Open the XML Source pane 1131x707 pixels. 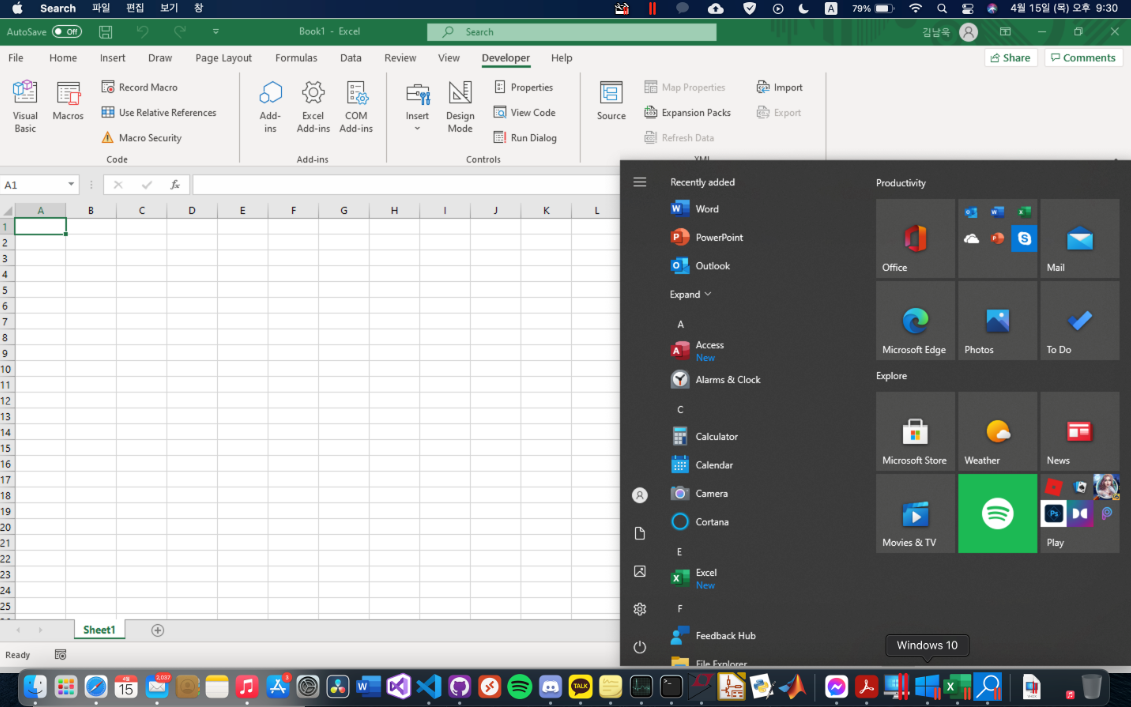tap(611, 101)
